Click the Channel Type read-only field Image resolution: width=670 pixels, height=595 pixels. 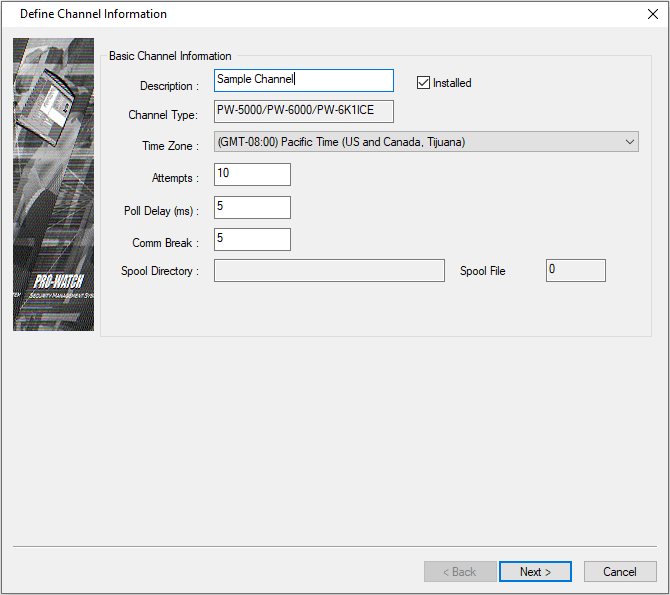tap(304, 111)
